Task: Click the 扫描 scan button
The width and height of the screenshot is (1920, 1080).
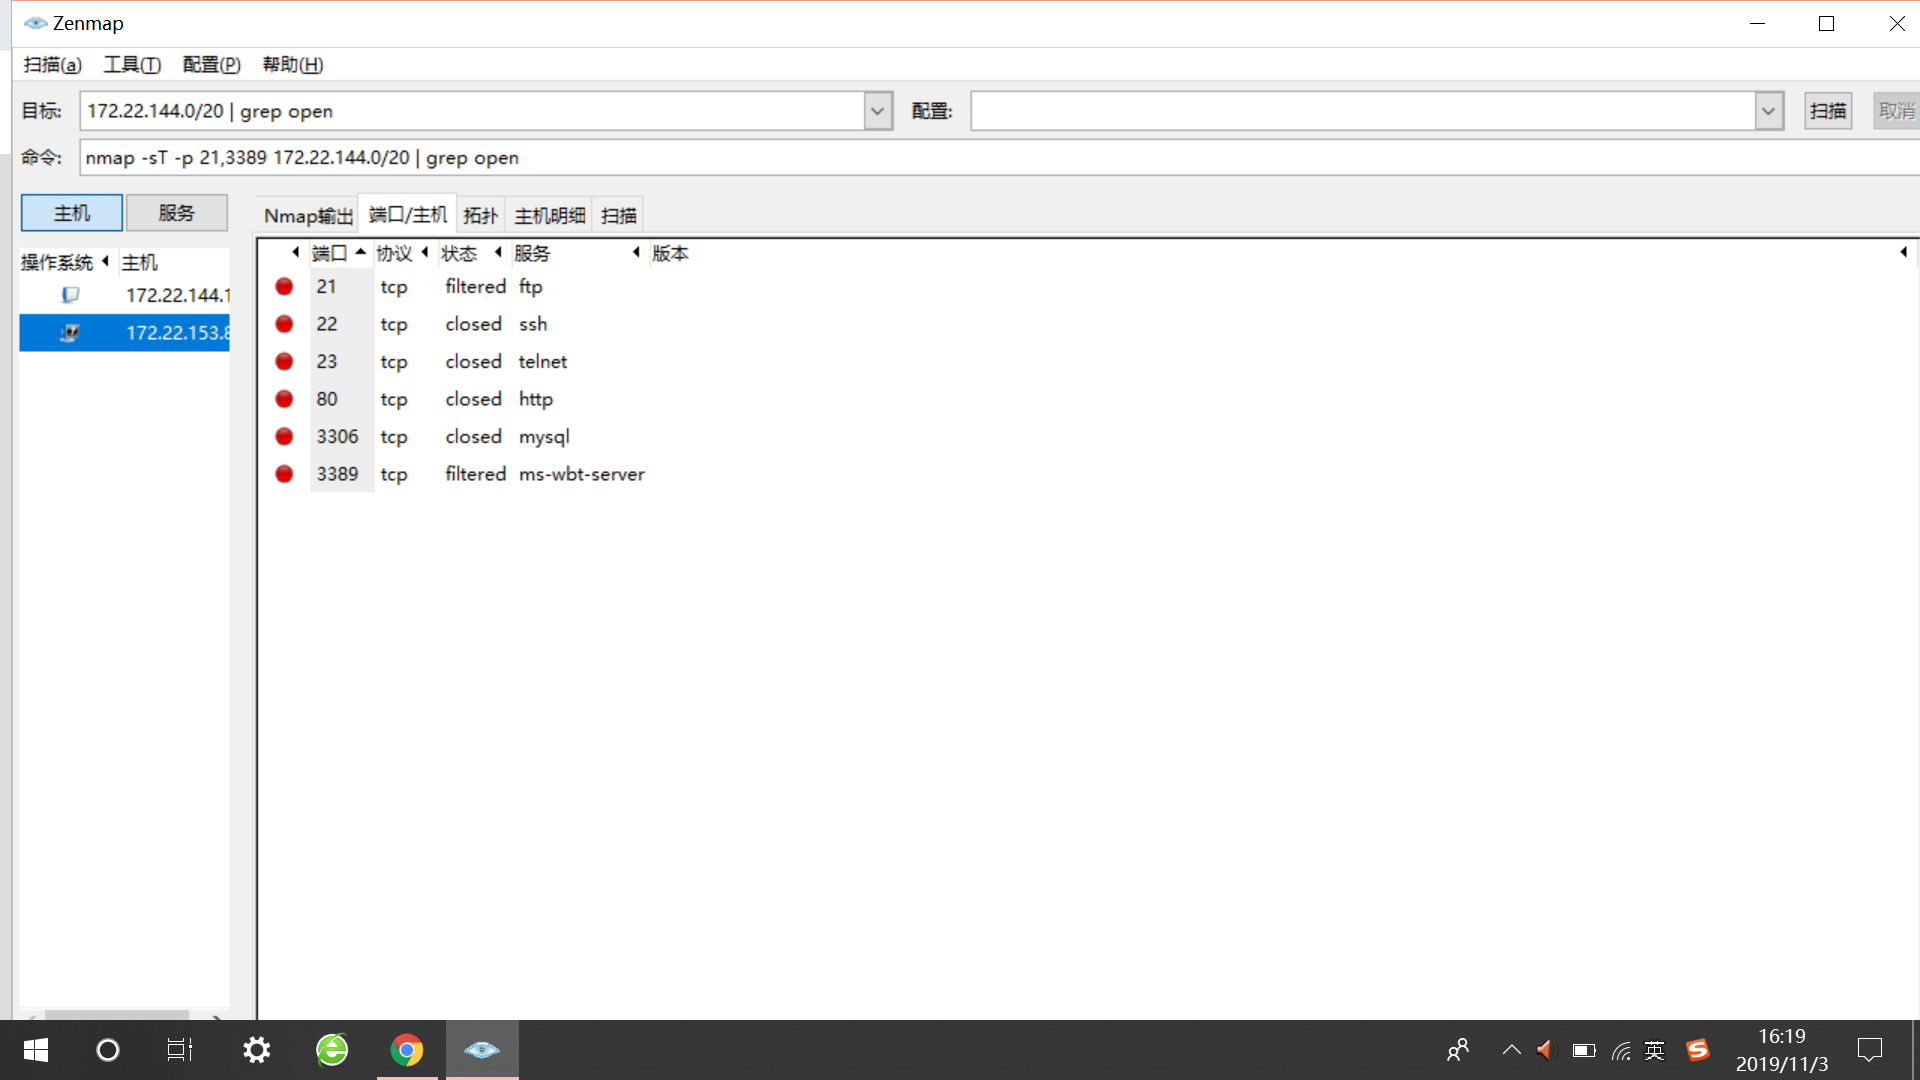Action: (1828, 111)
